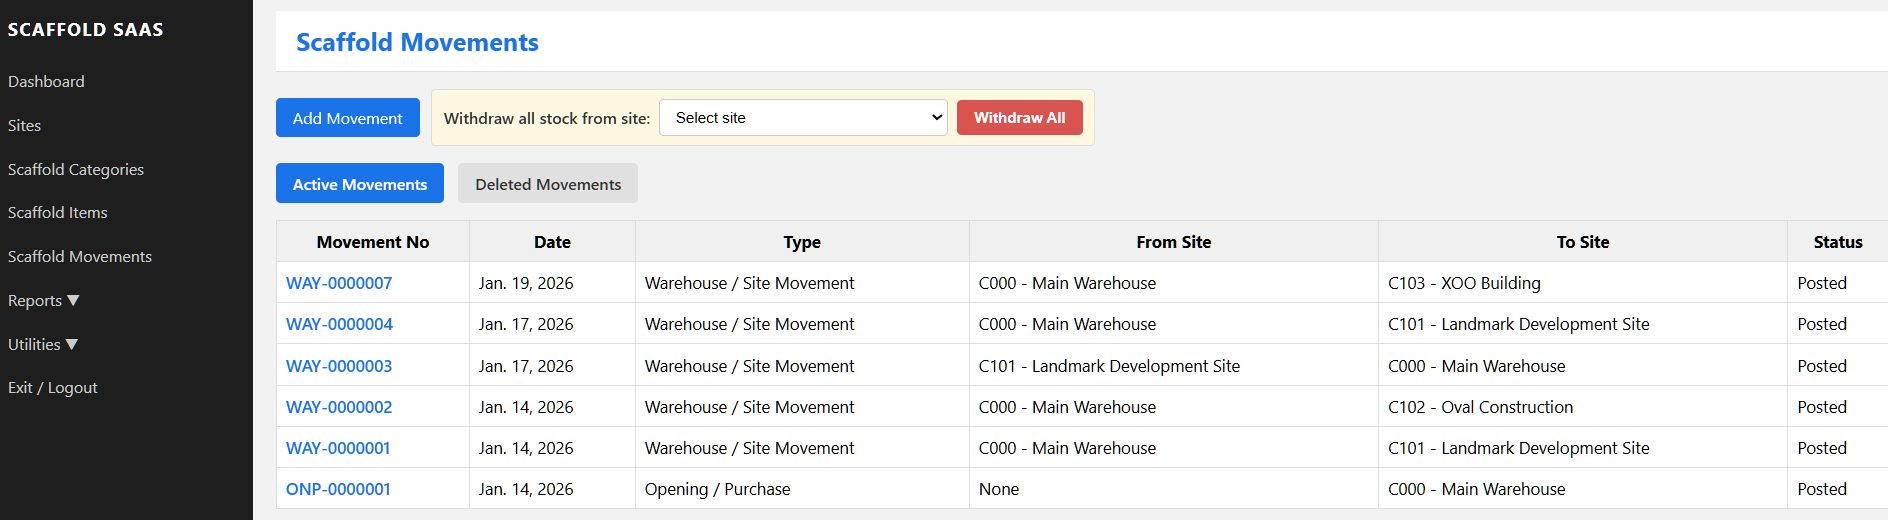Click the SCAFFOLD SAAS brand title
Screen dimensions: 1888x520
point(86,30)
